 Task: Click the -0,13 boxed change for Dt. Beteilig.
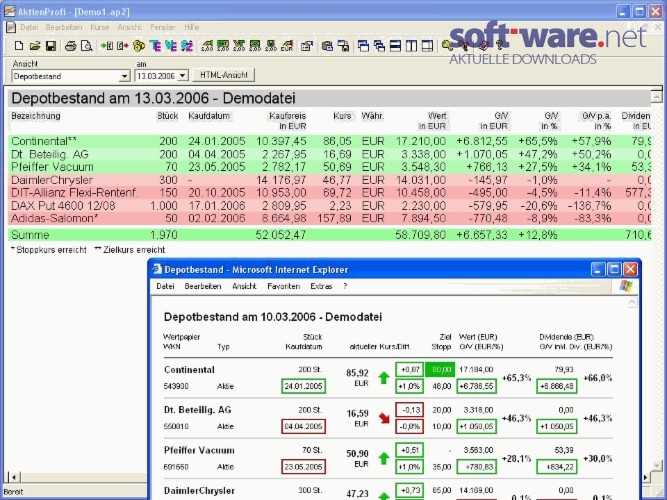(x=409, y=410)
